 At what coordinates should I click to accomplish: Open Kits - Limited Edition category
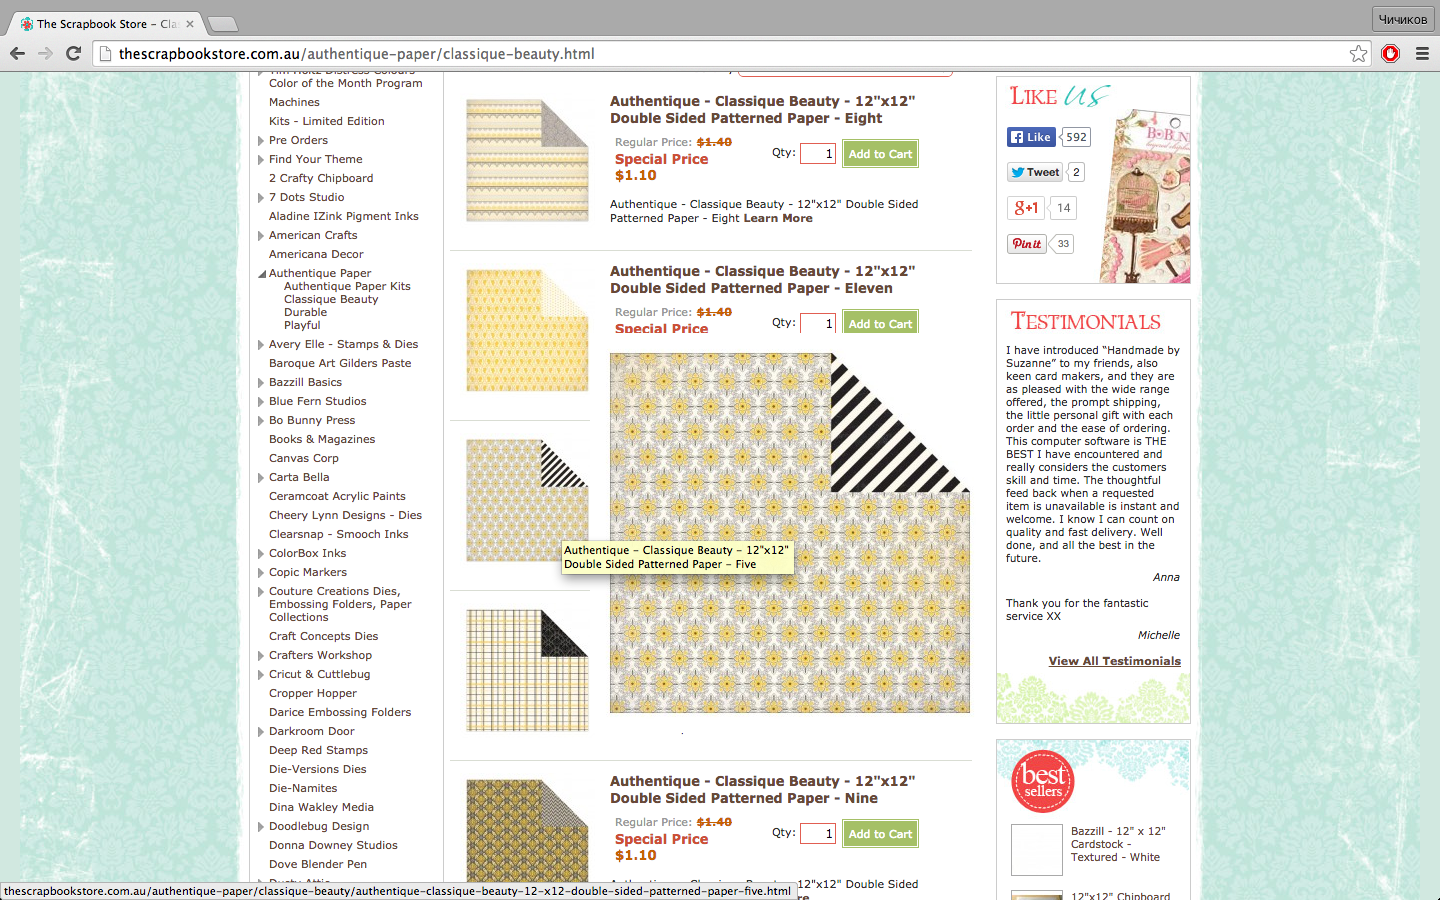coord(326,121)
